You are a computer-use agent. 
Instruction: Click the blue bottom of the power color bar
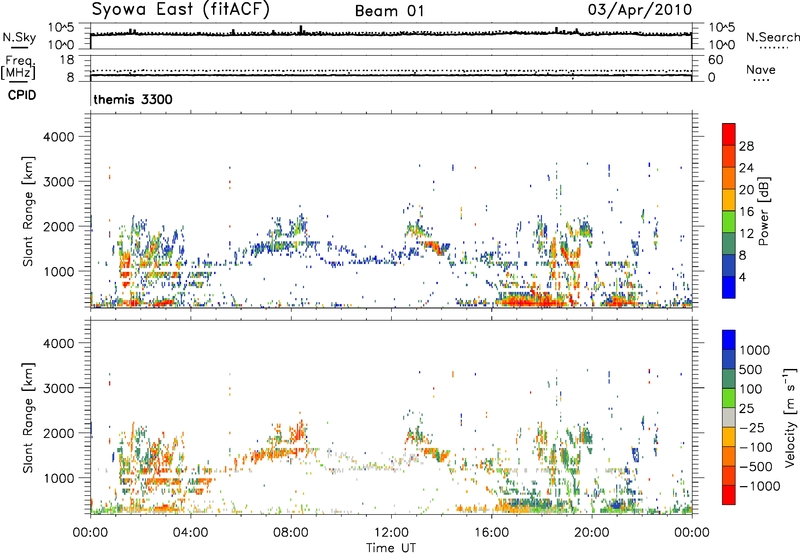pyautogui.click(x=729, y=288)
